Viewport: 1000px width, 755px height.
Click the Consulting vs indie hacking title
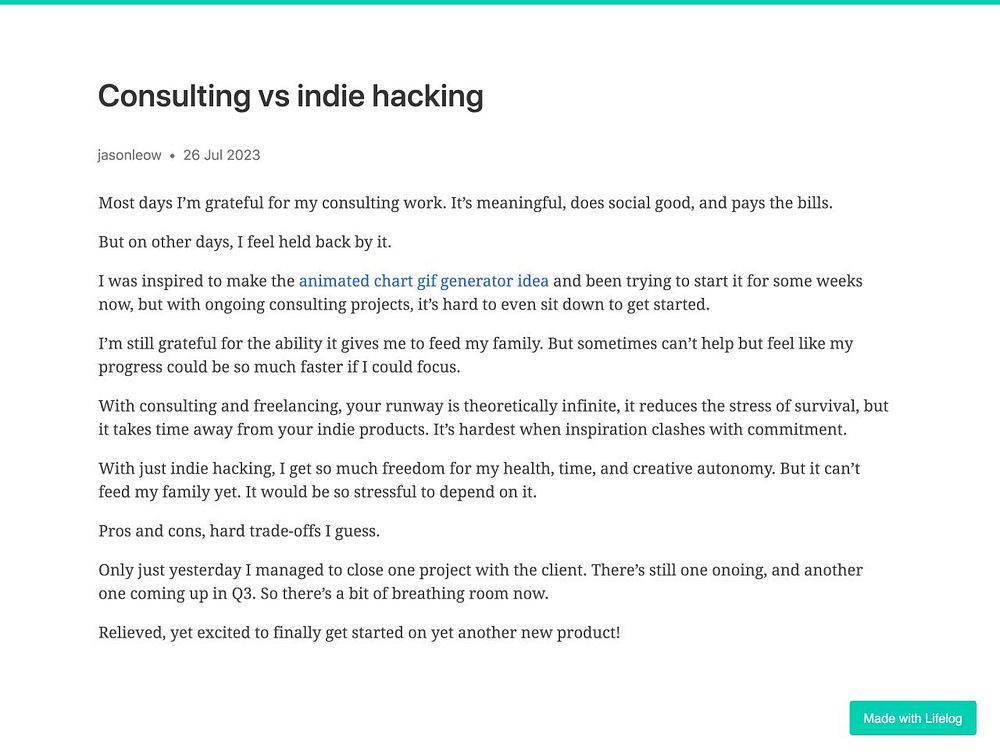pyautogui.click(x=291, y=96)
